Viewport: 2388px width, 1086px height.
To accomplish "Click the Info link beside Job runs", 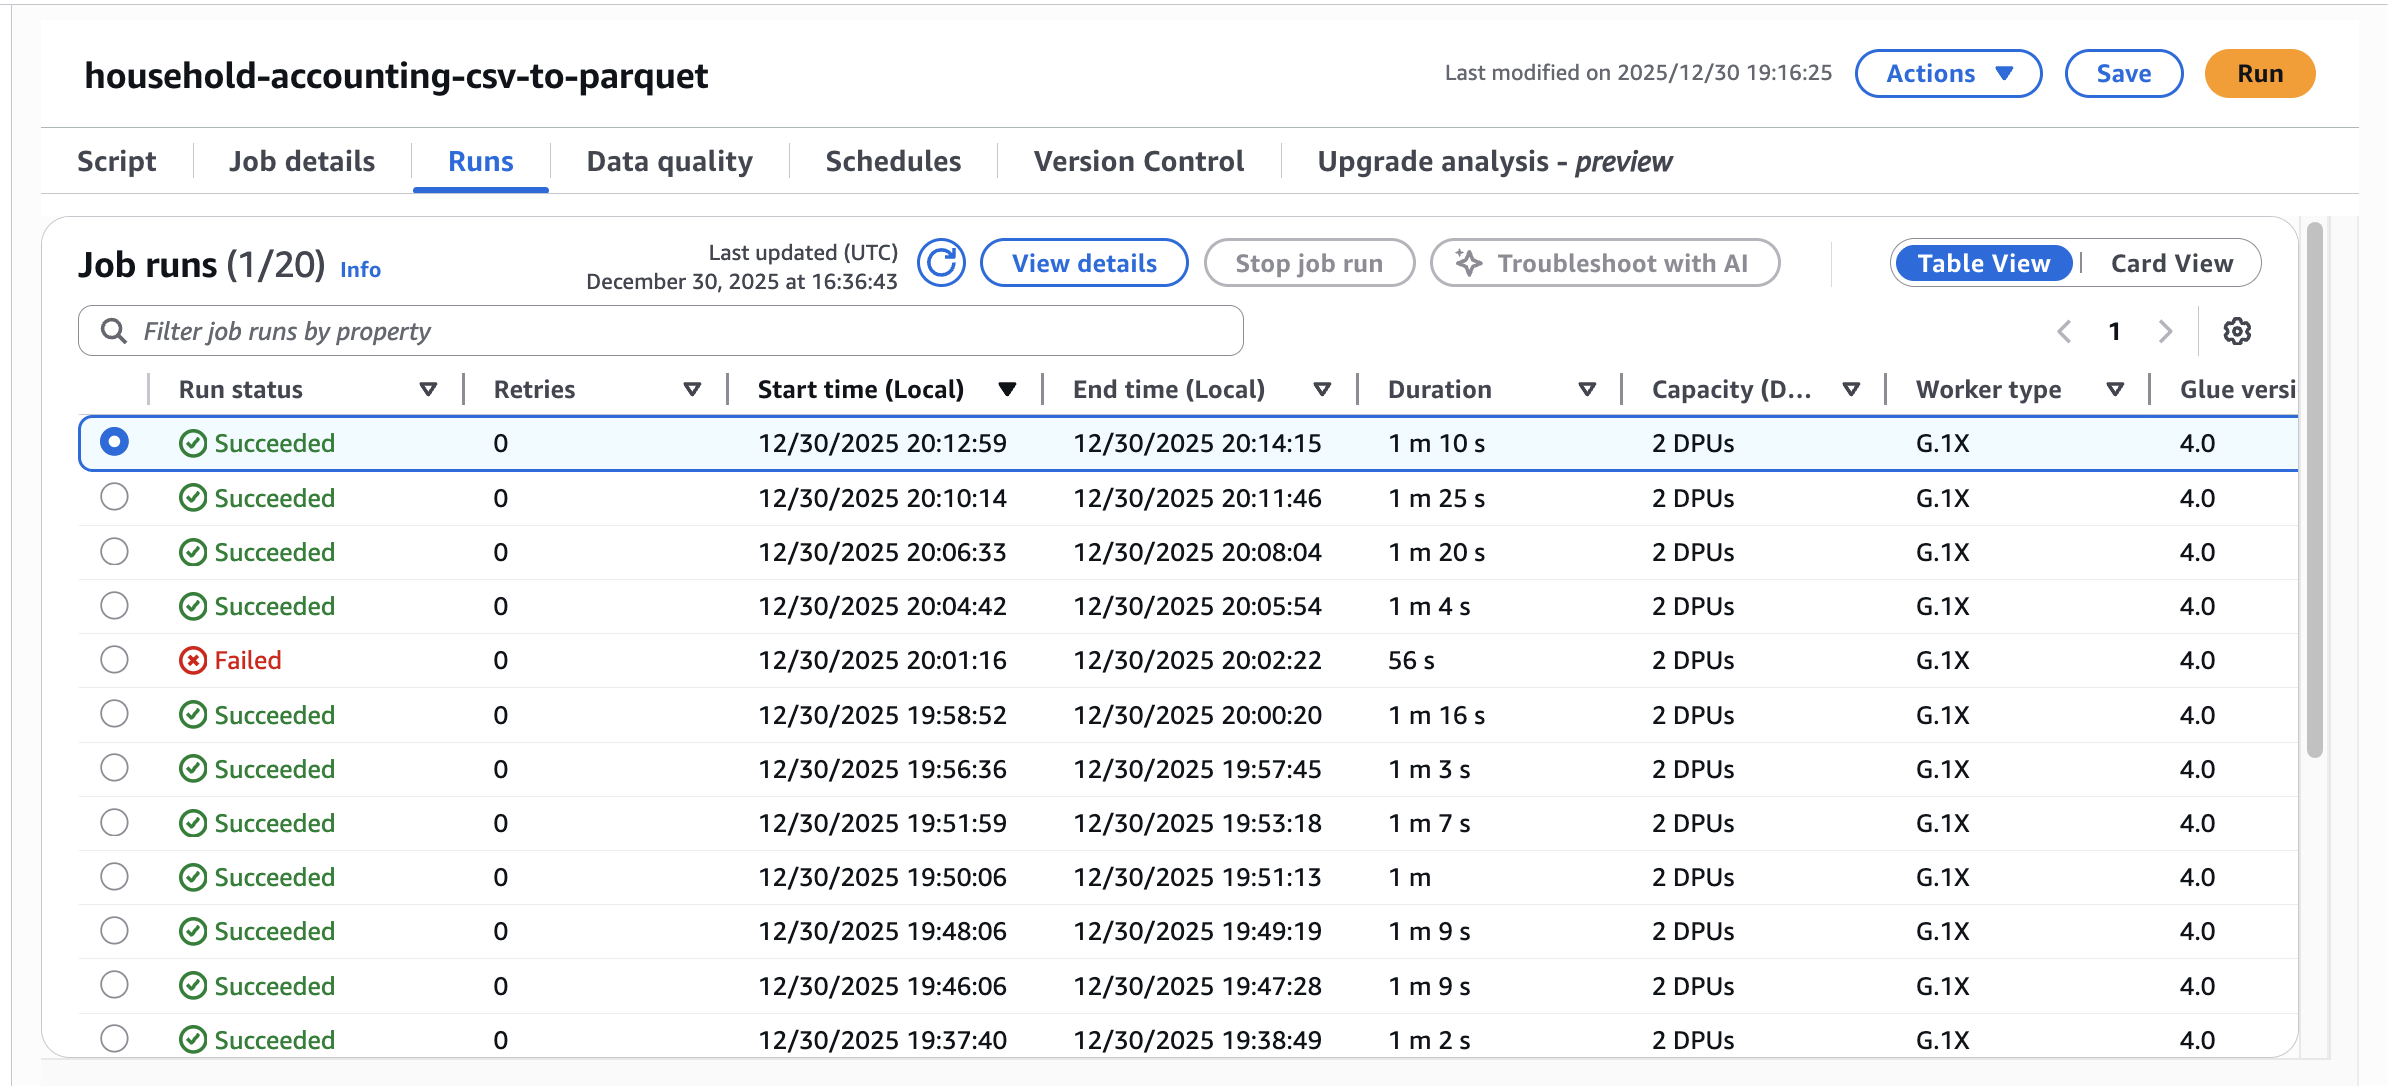I will [x=360, y=269].
